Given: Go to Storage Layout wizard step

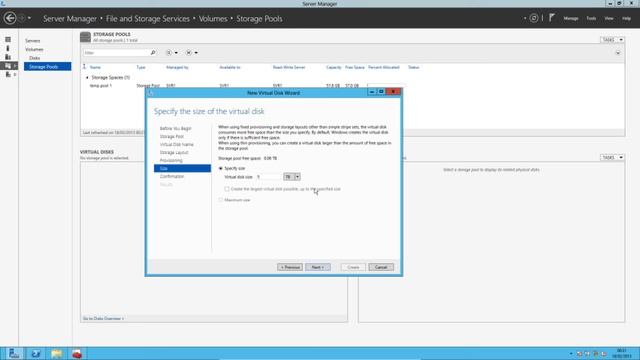Looking at the screenshot, I should tap(174, 152).
